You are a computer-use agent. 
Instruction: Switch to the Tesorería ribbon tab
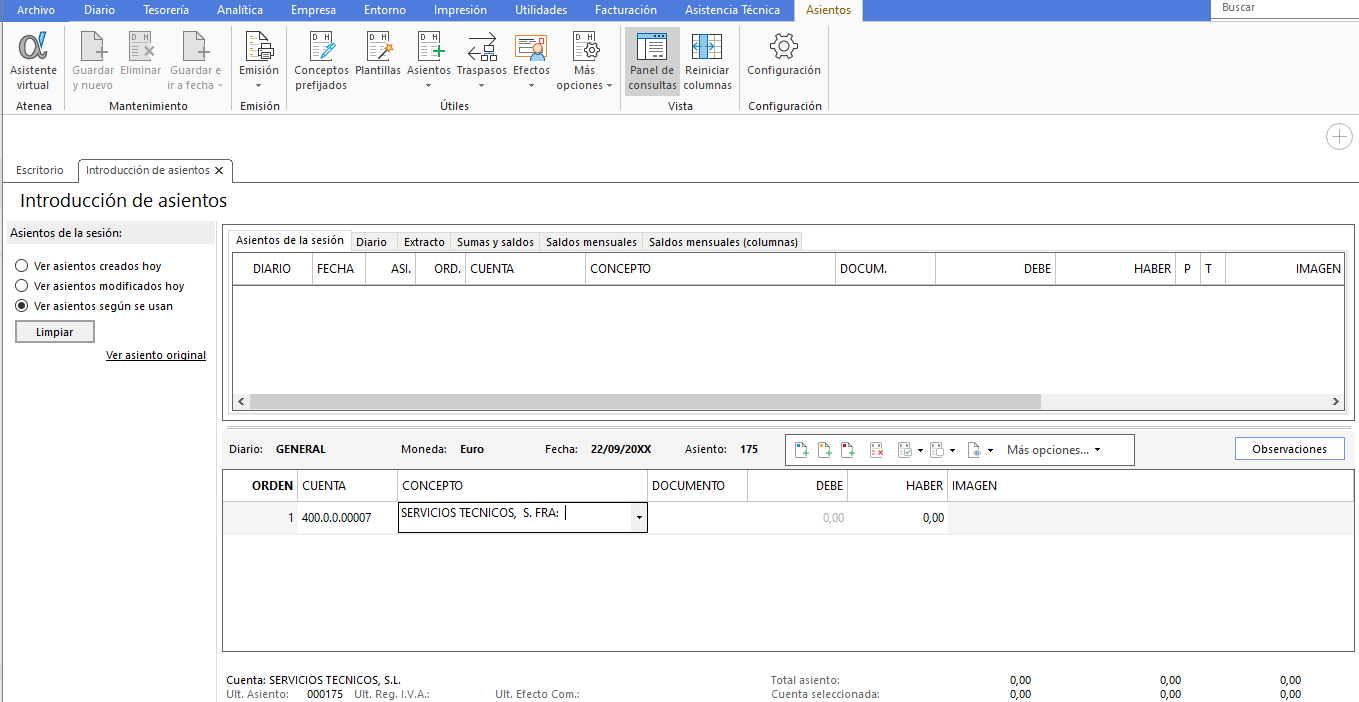(x=165, y=10)
